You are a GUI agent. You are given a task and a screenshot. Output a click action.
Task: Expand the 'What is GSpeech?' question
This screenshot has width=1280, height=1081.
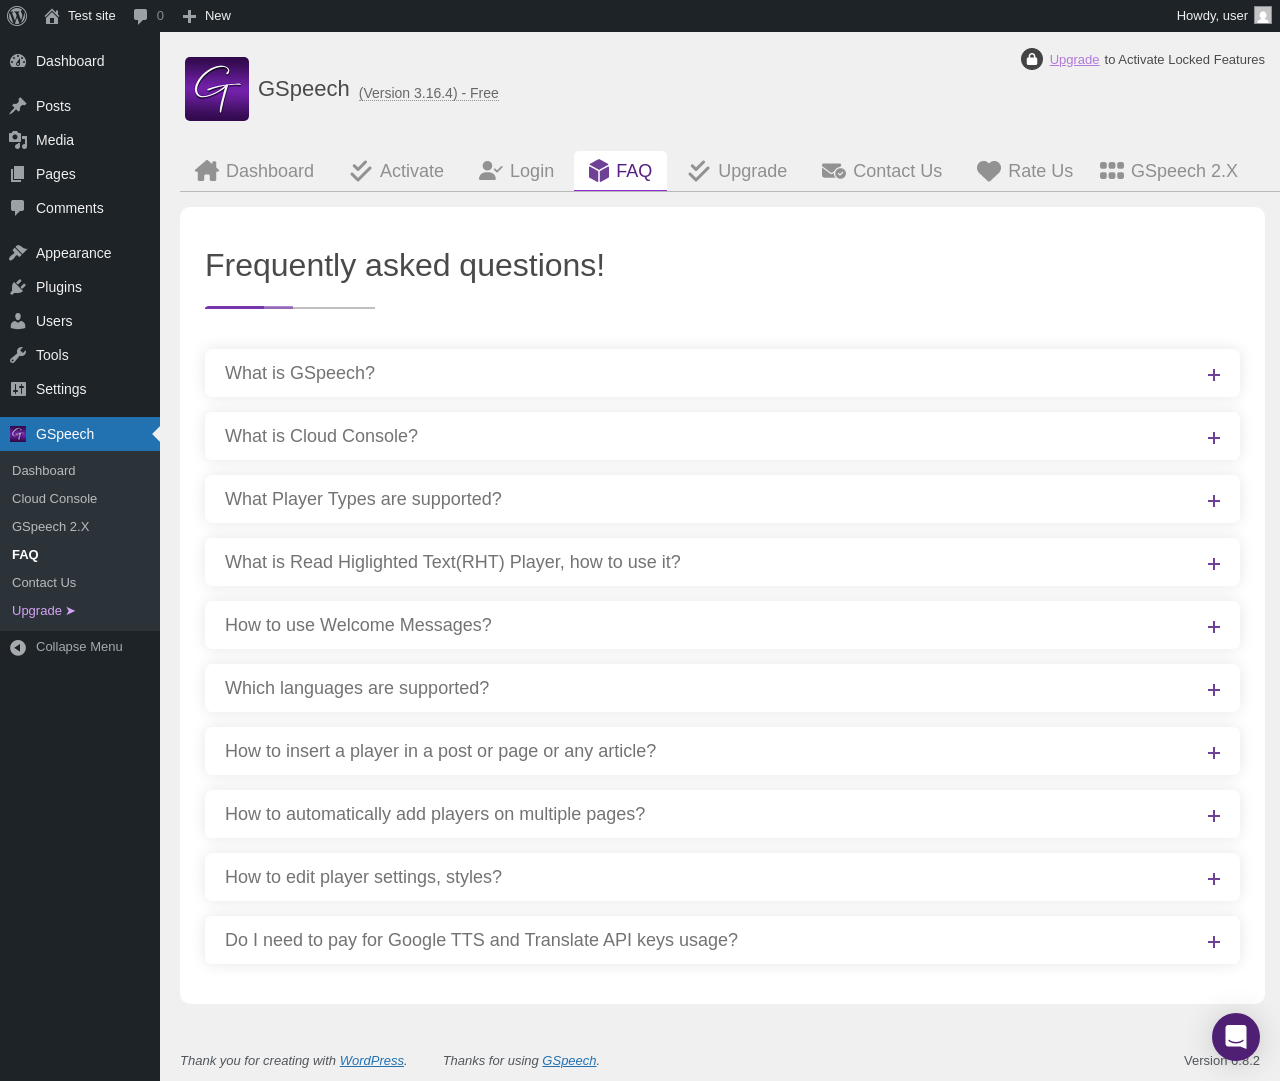tap(722, 373)
